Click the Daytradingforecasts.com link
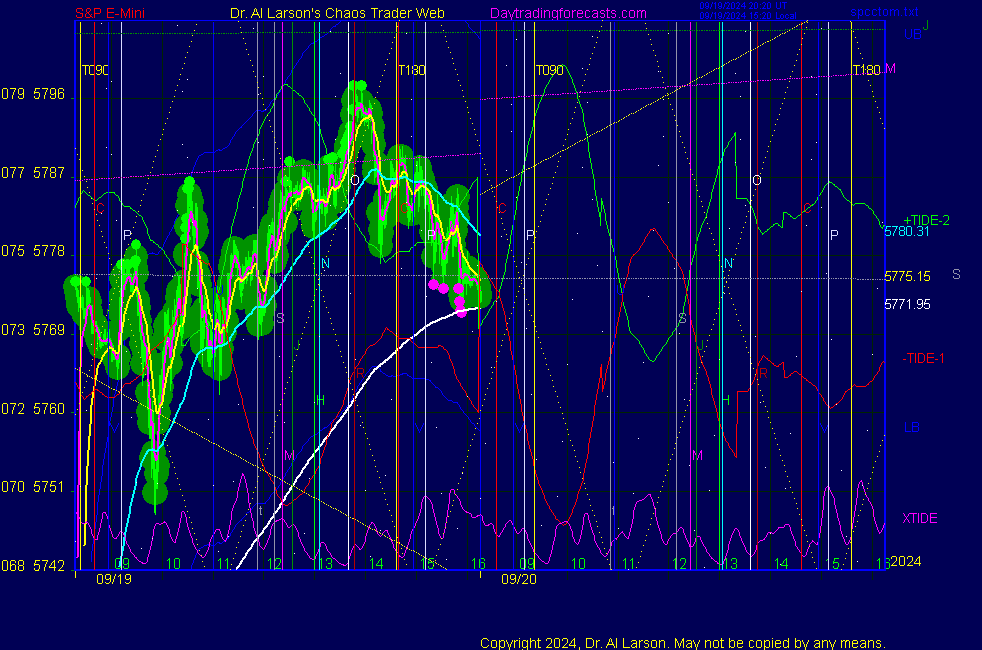Image resolution: width=982 pixels, height=650 pixels. [x=567, y=13]
